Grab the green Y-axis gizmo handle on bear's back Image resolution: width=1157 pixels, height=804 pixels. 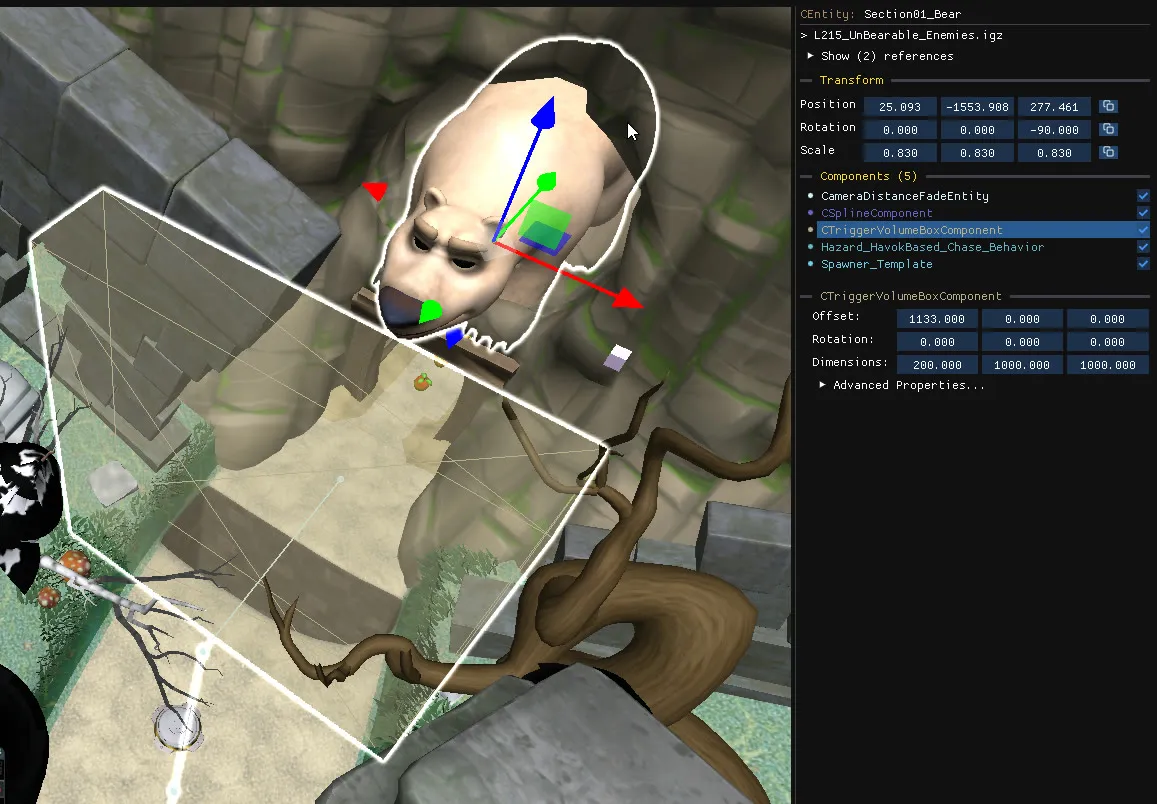tap(547, 181)
